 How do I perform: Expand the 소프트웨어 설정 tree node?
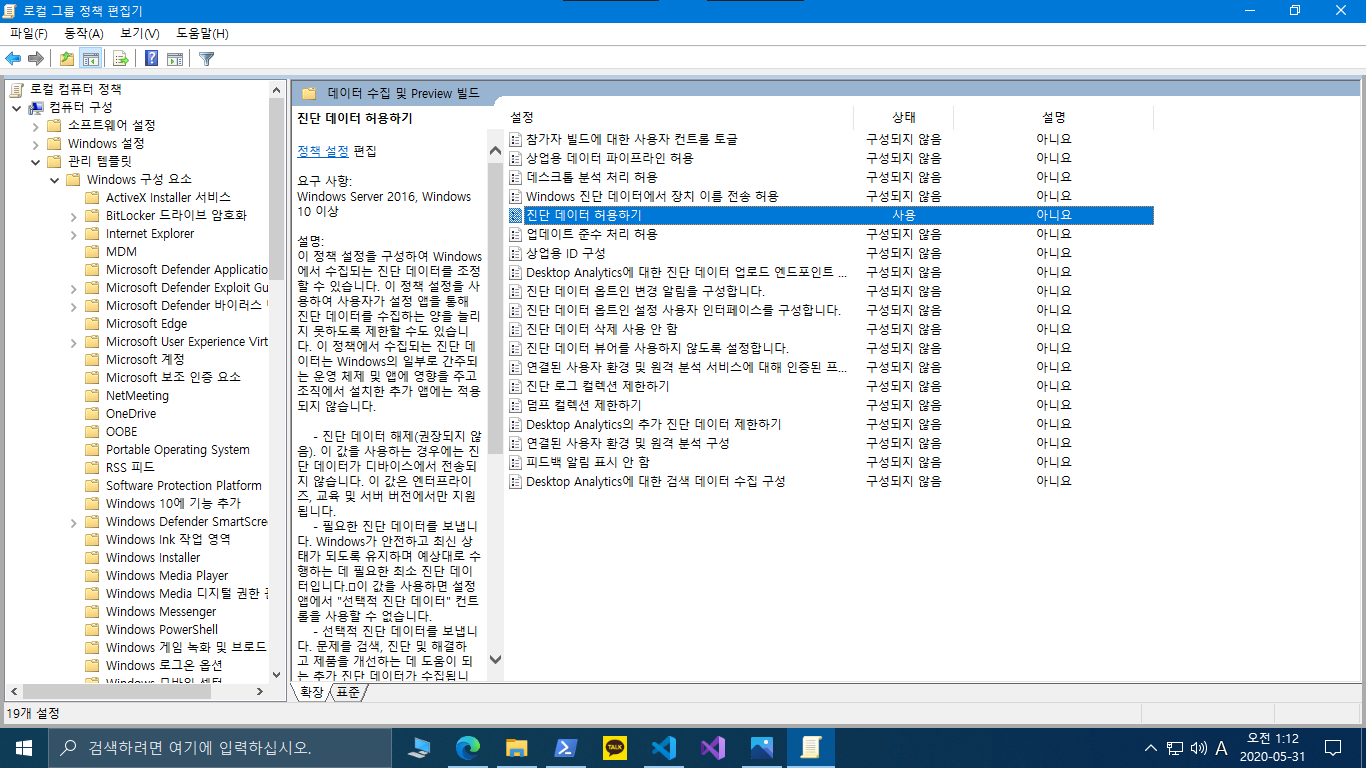coord(36,125)
